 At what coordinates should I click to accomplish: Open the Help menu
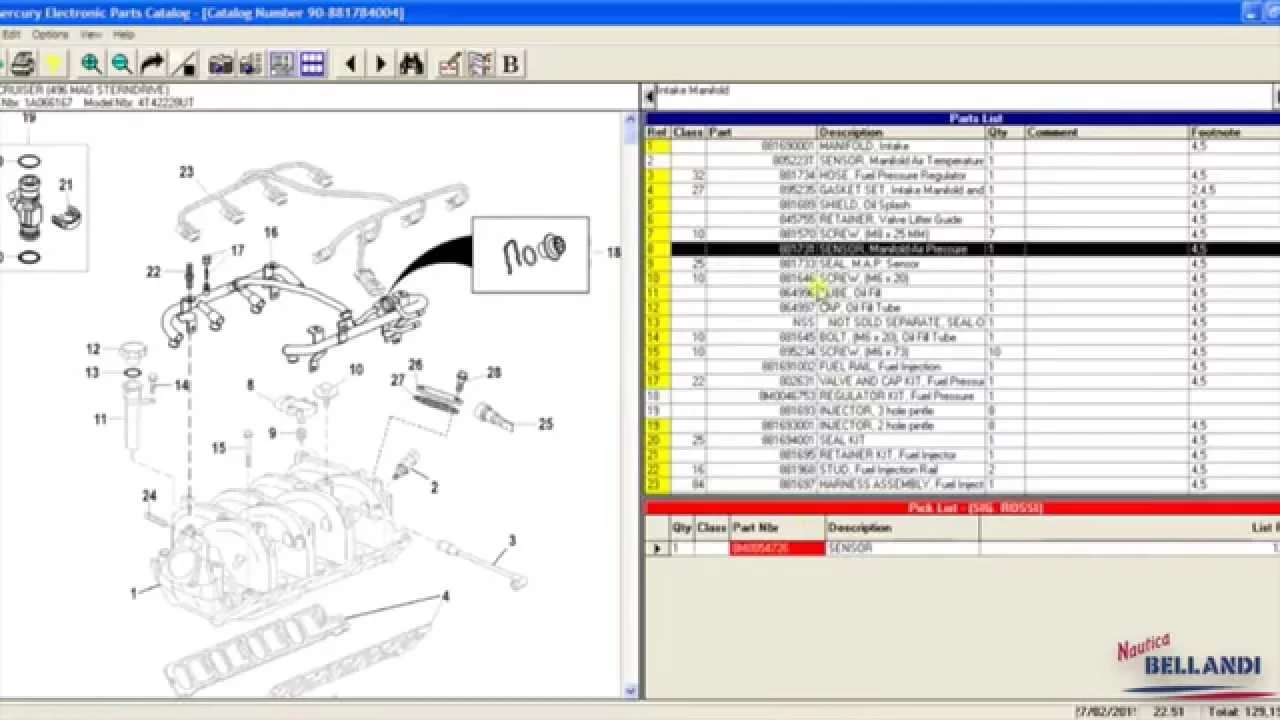124,34
